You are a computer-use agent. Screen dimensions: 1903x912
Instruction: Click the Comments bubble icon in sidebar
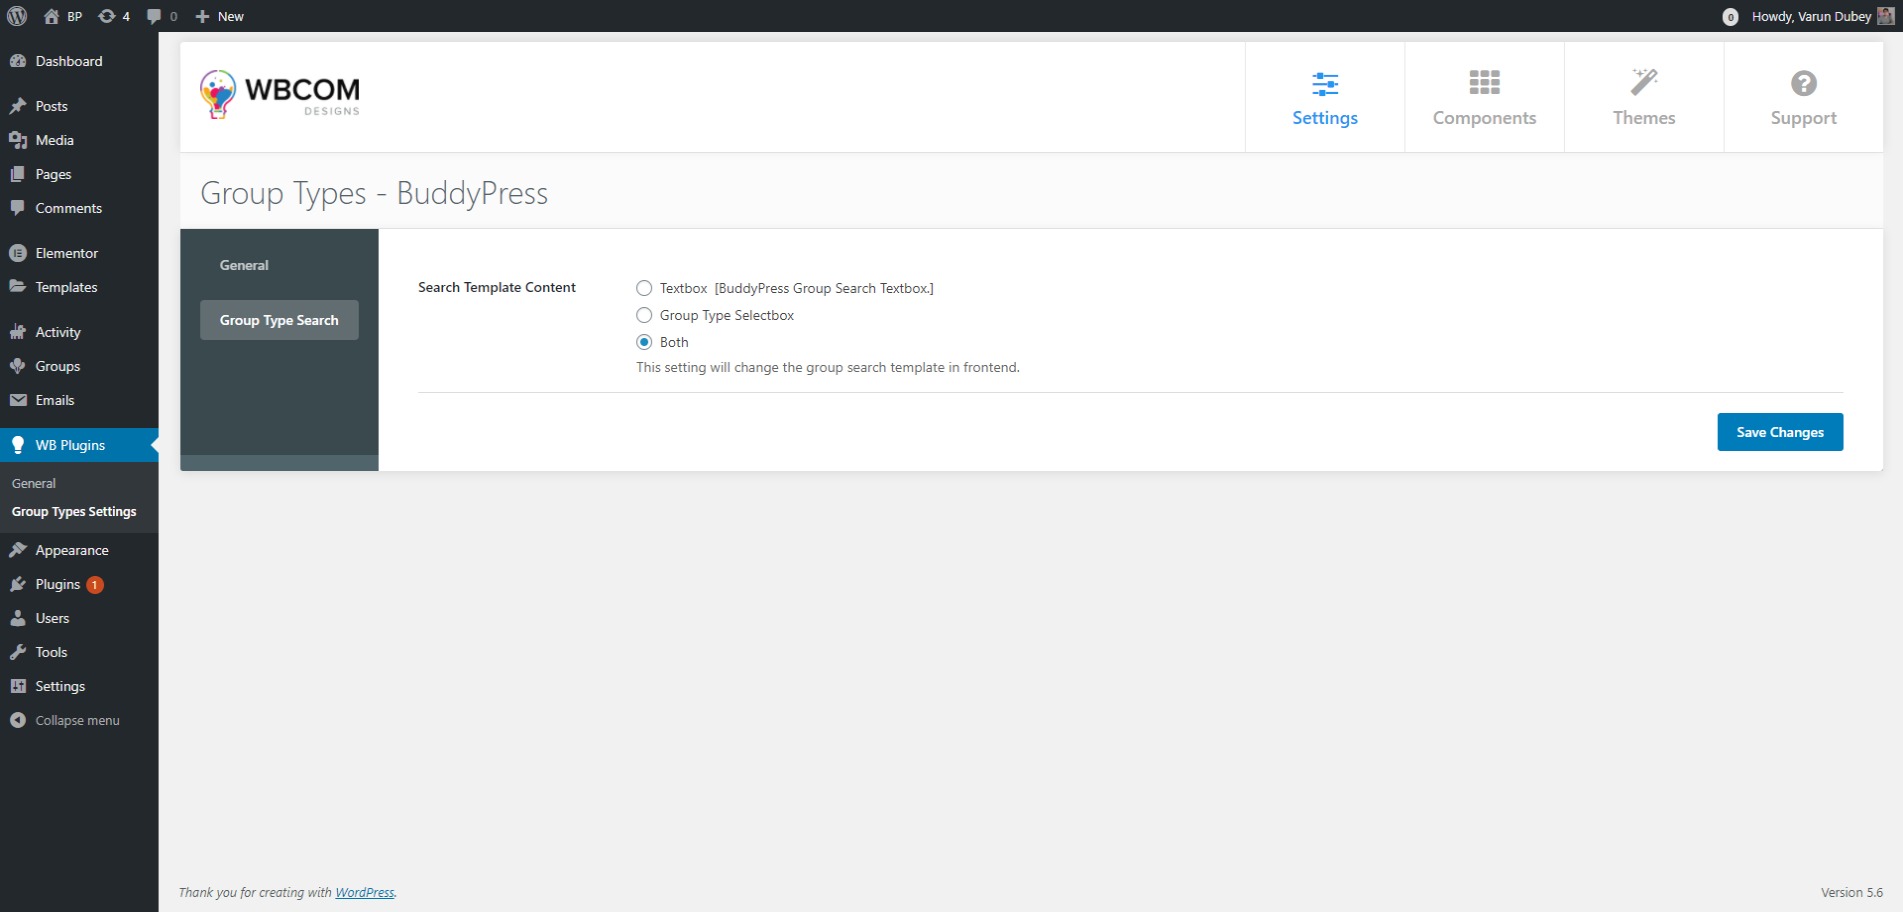(18, 208)
